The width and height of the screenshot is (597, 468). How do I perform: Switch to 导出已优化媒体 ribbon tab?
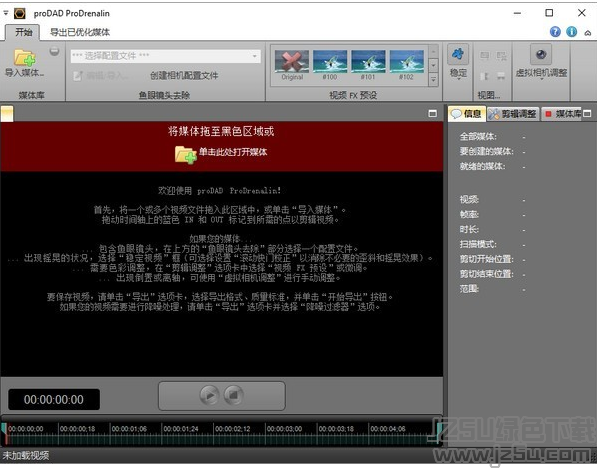(x=80, y=32)
